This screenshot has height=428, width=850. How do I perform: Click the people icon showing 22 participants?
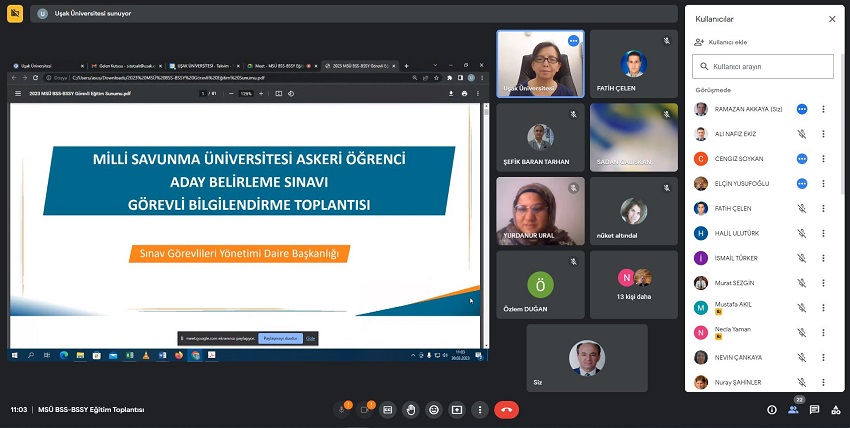pyautogui.click(x=793, y=409)
